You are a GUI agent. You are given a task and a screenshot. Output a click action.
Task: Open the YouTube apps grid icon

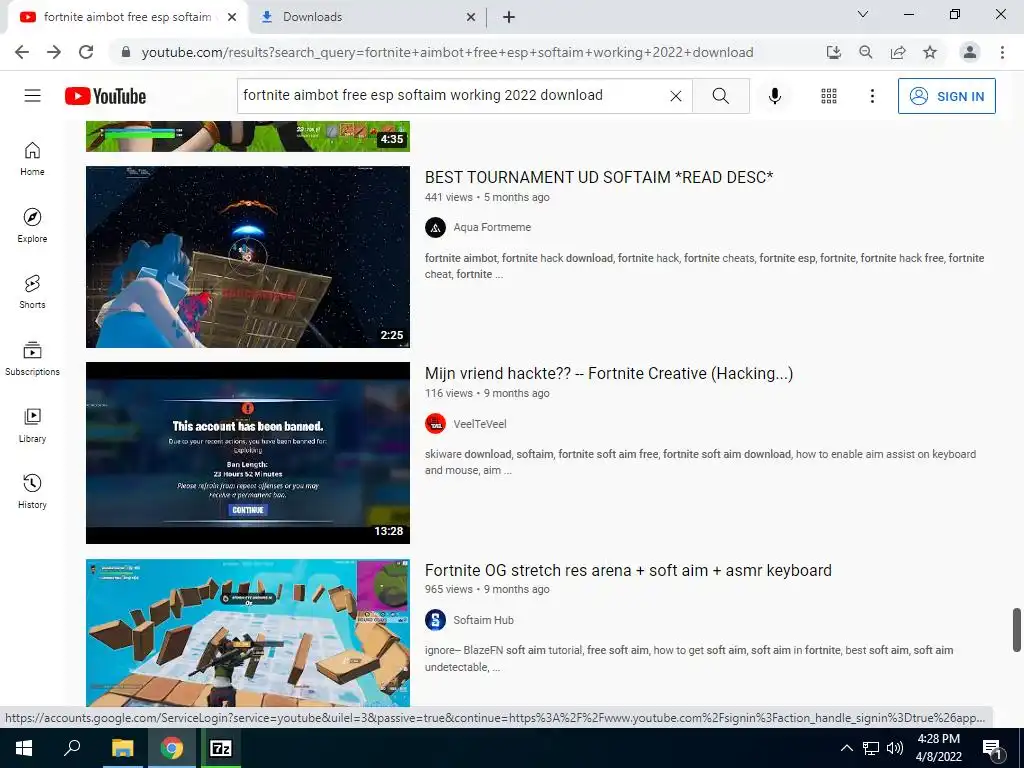(829, 96)
